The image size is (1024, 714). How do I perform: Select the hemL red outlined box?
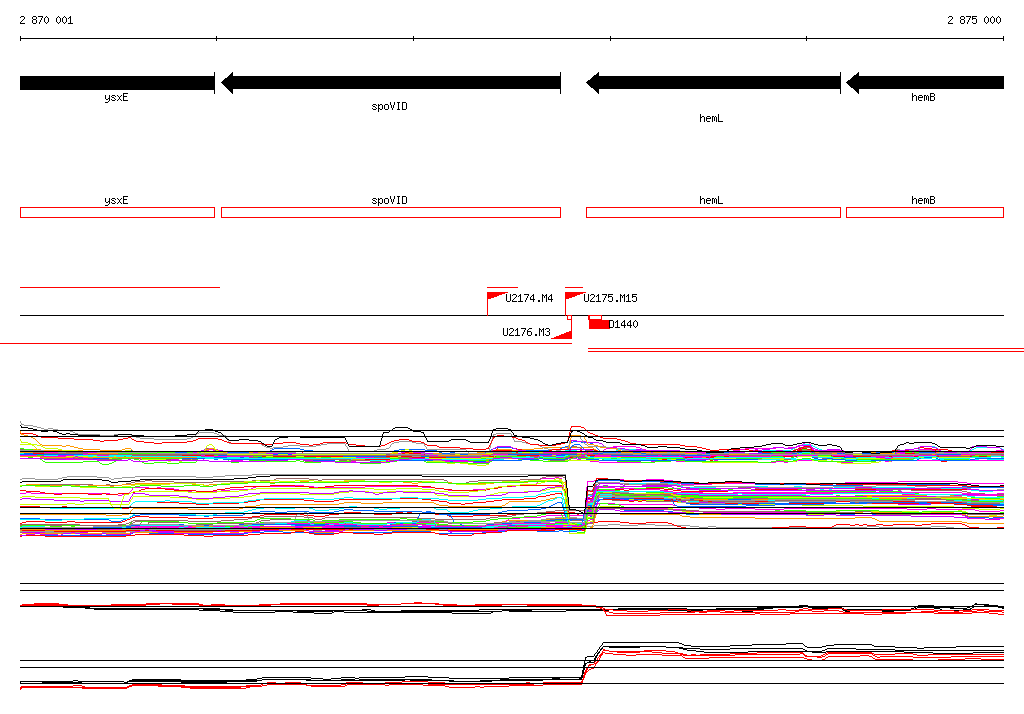pyautogui.click(x=713, y=212)
